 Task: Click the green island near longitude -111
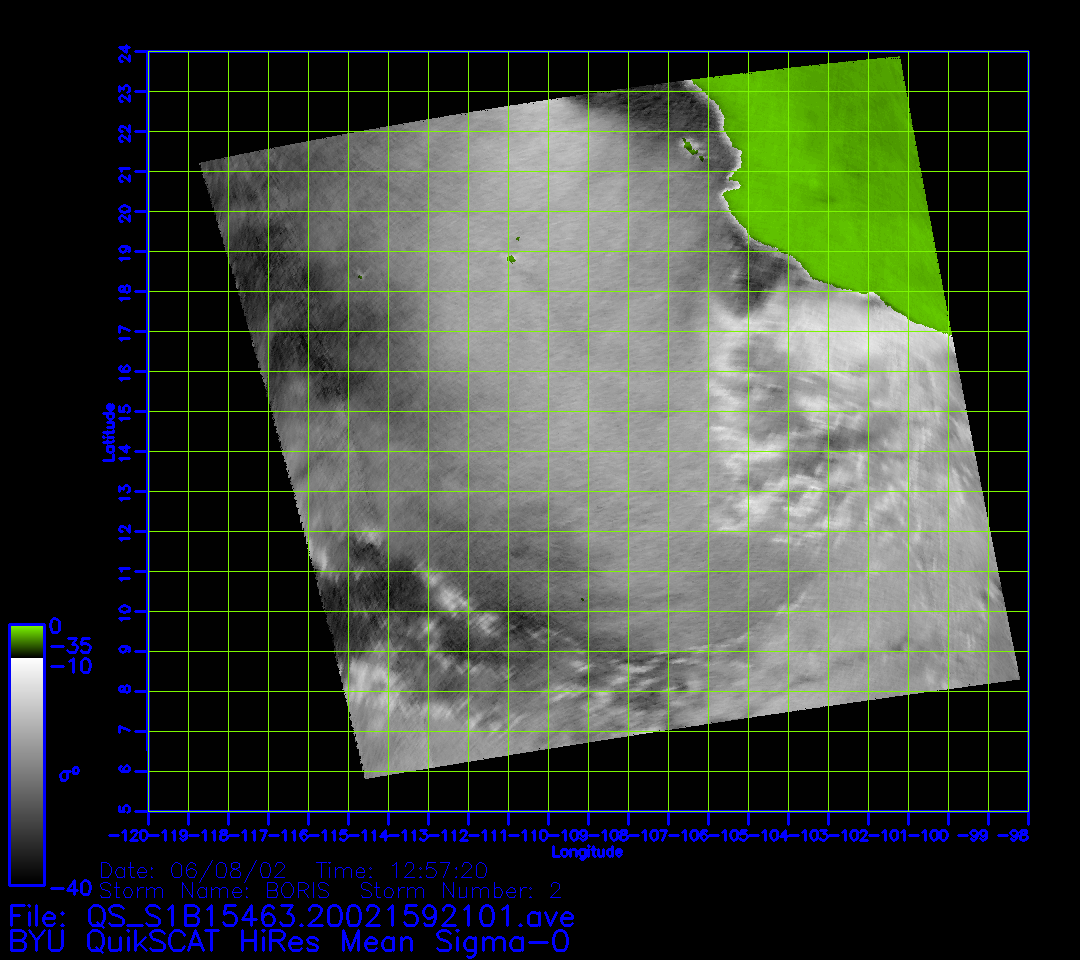(511, 258)
